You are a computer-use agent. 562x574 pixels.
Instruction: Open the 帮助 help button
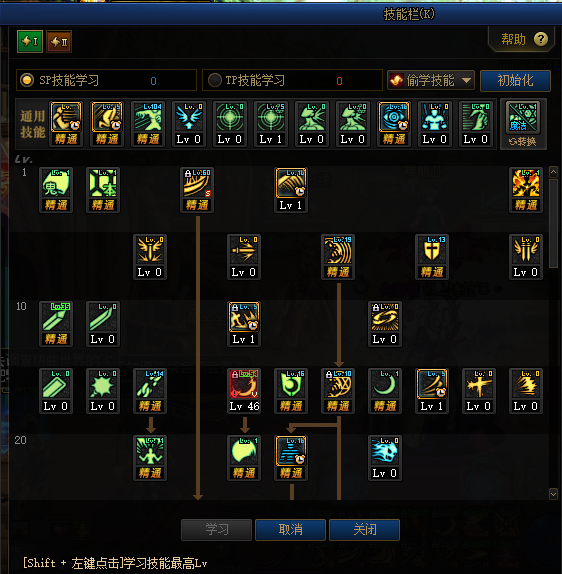tap(524, 39)
